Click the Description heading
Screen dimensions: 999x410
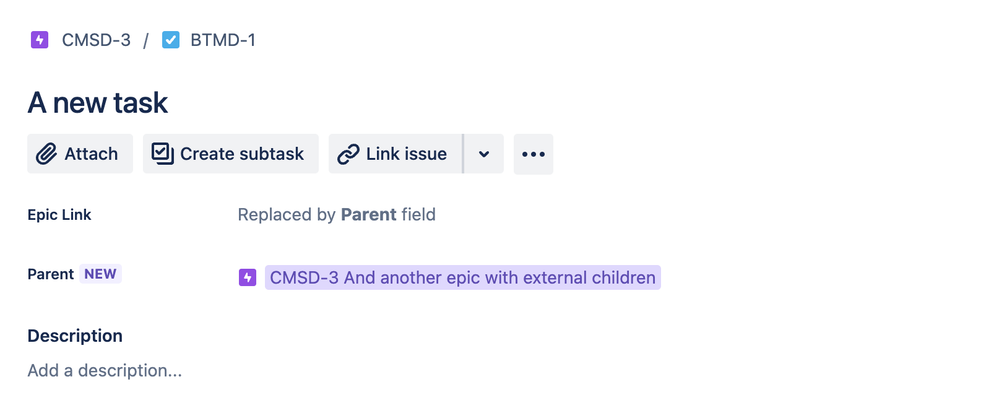click(x=75, y=336)
